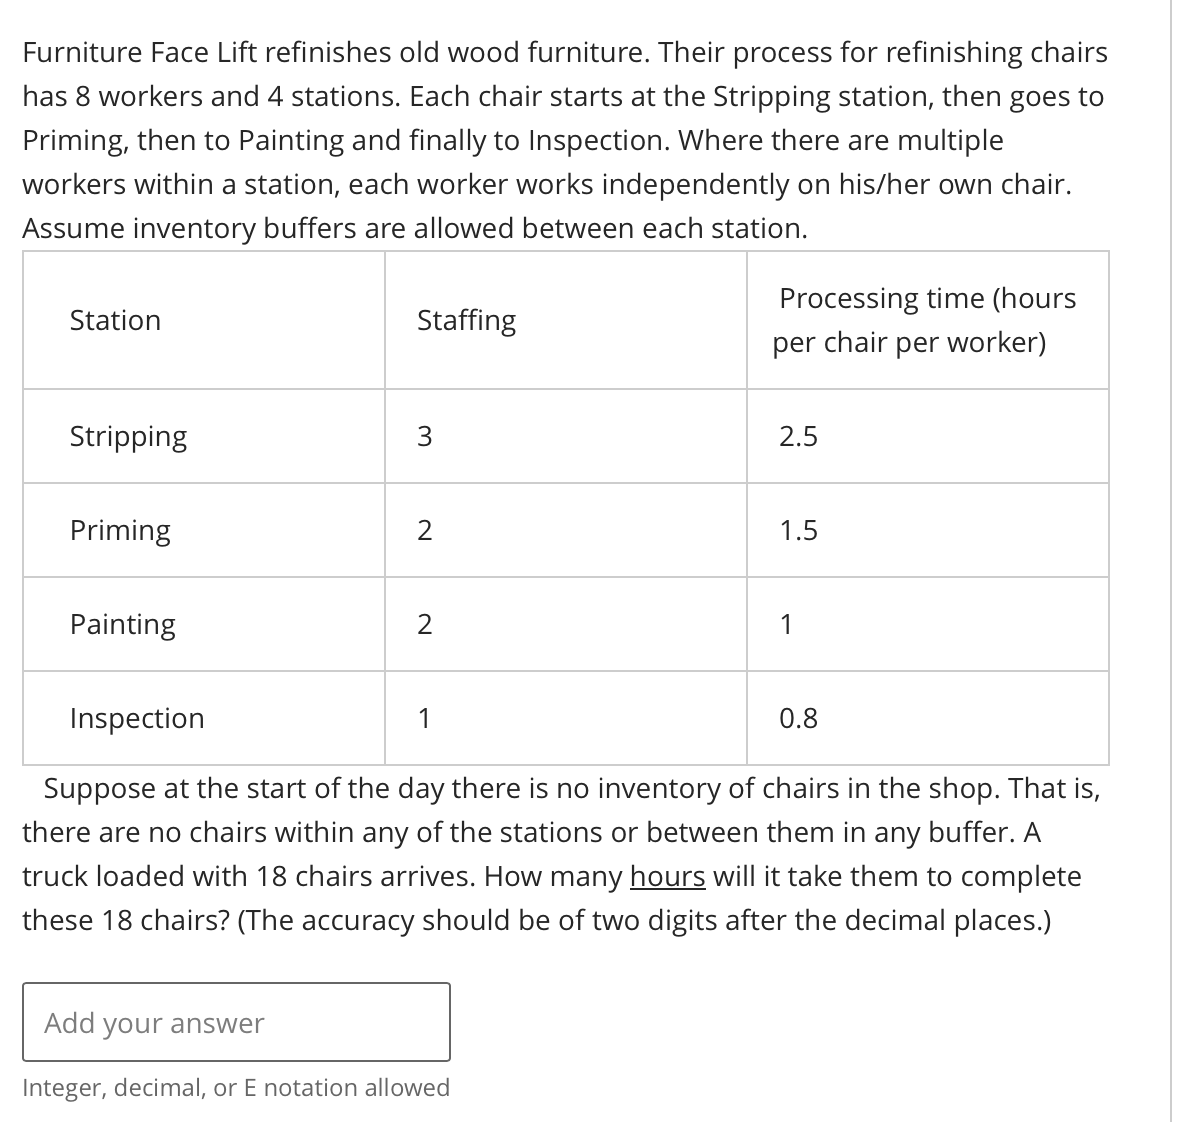Select the 'Inspection' row label
The width and height of the screenshot is (1182, 1122).
(136, 718)
